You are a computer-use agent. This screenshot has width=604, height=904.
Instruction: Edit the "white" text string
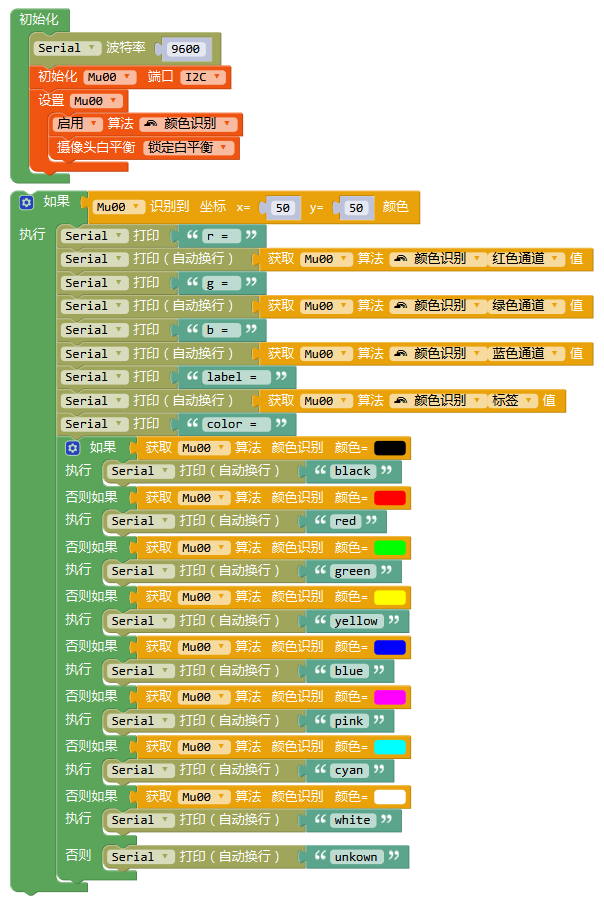353,820
